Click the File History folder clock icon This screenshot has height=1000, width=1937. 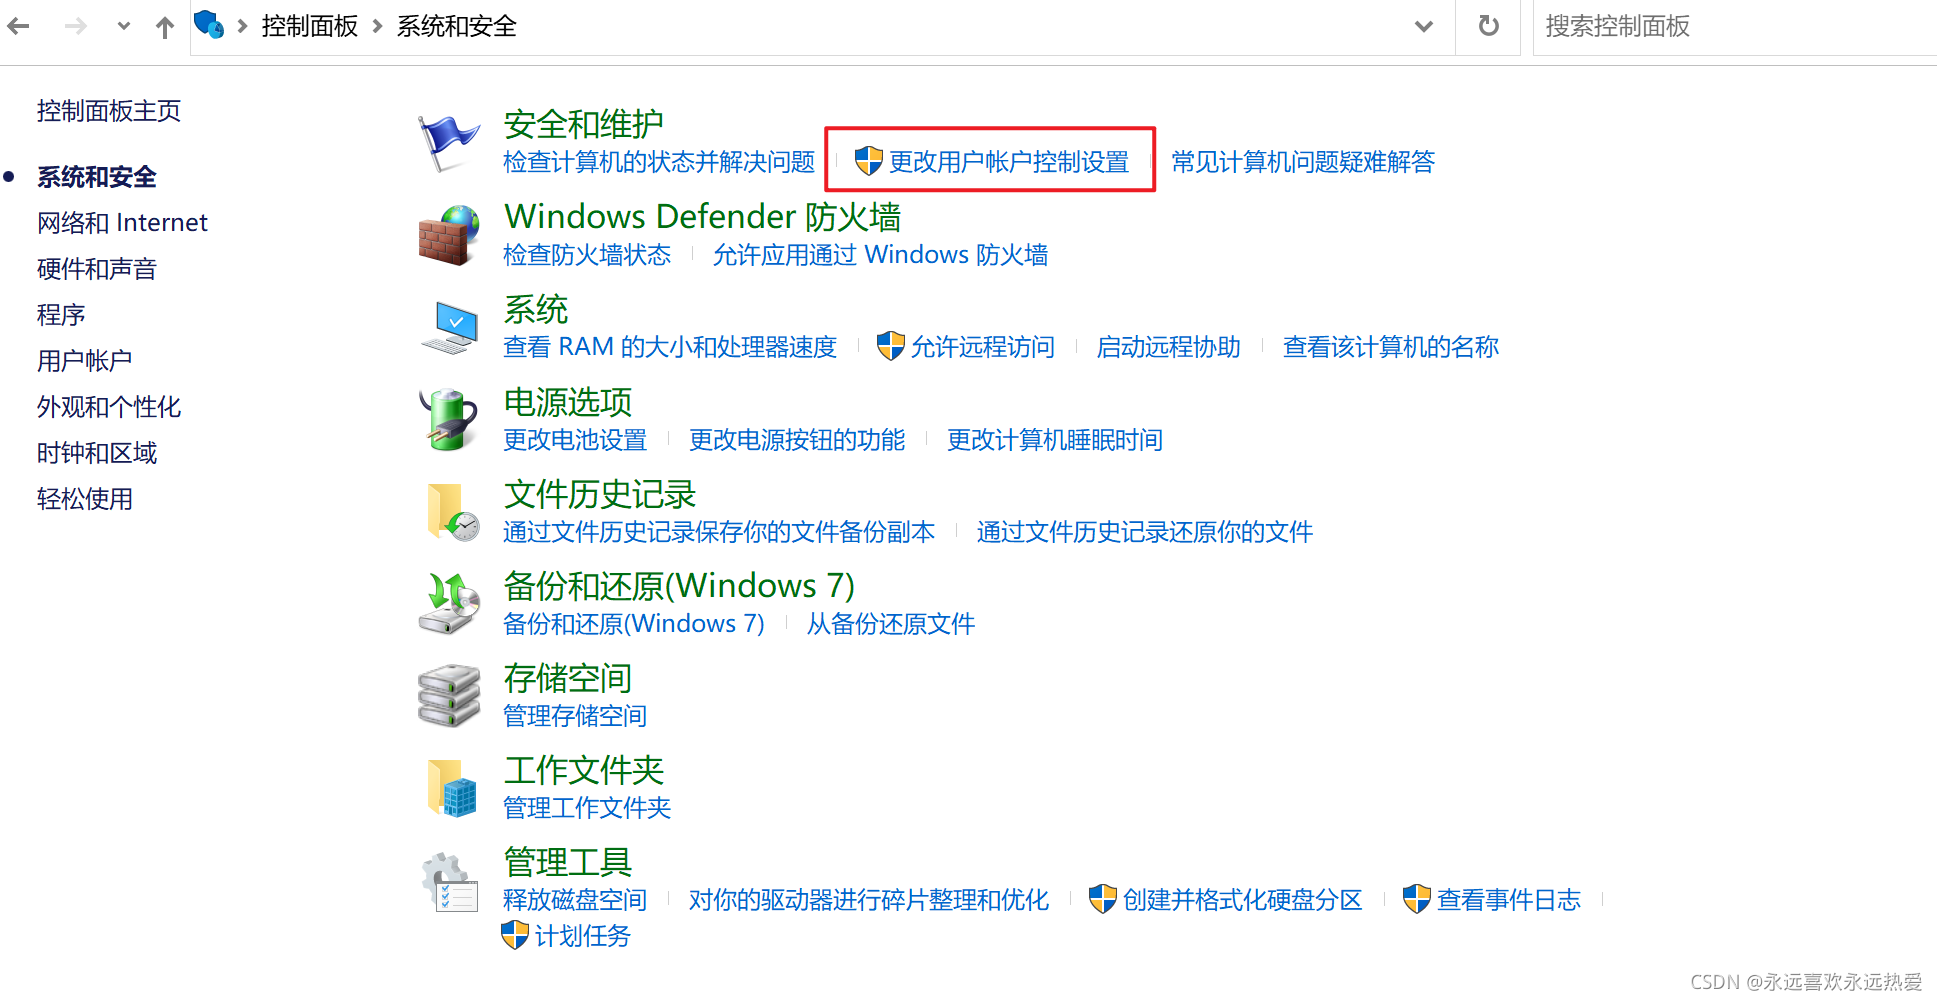pos(452,512)
